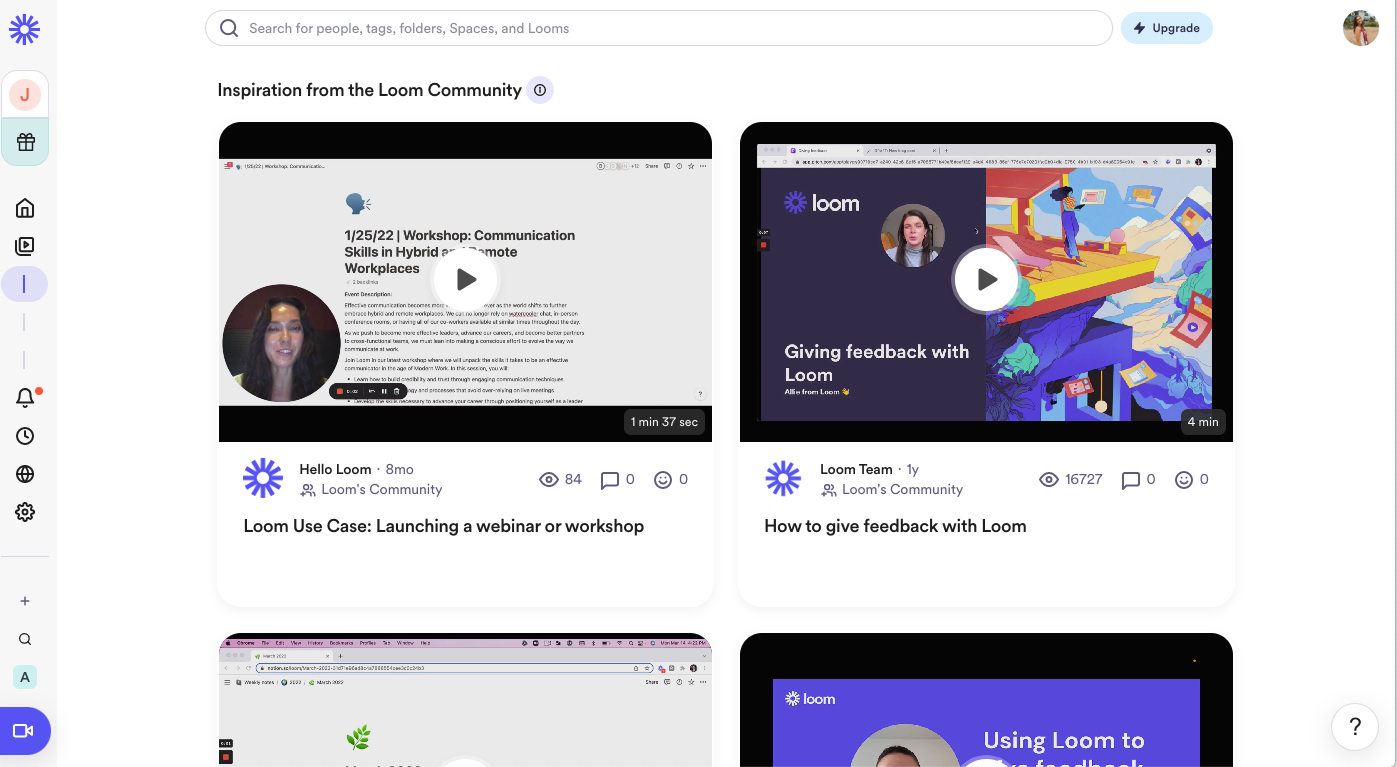Open the J workspace avatar

(25, 95)
